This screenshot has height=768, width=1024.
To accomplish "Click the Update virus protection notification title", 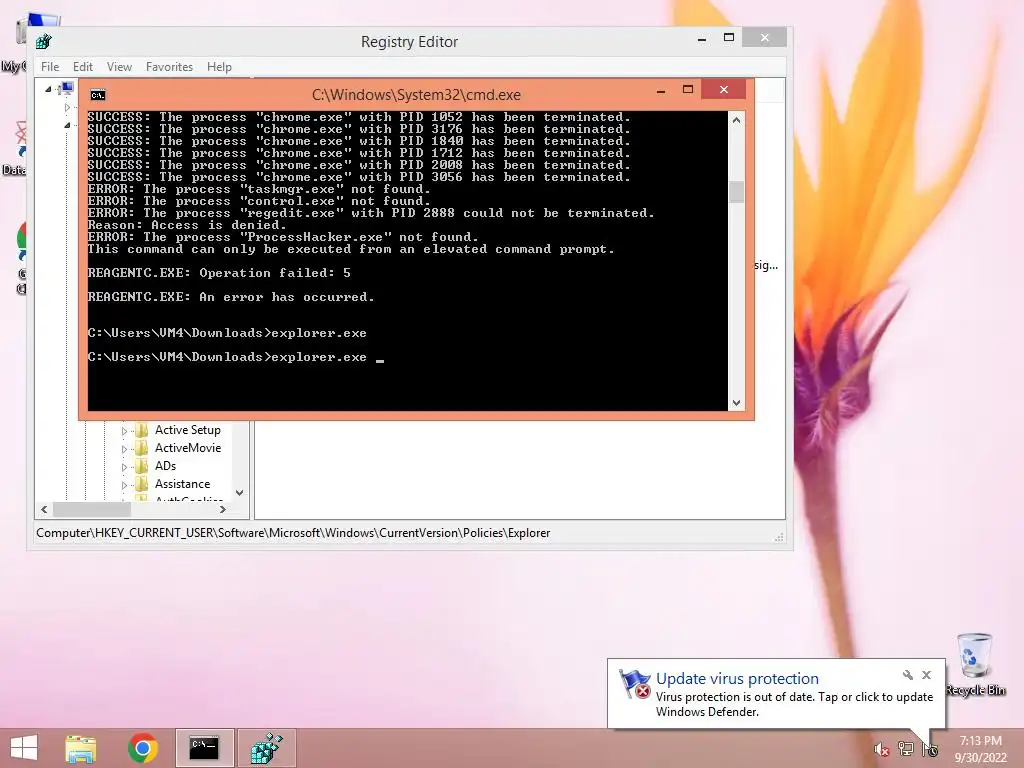I will pyautogui.click(x=737, y=679).
